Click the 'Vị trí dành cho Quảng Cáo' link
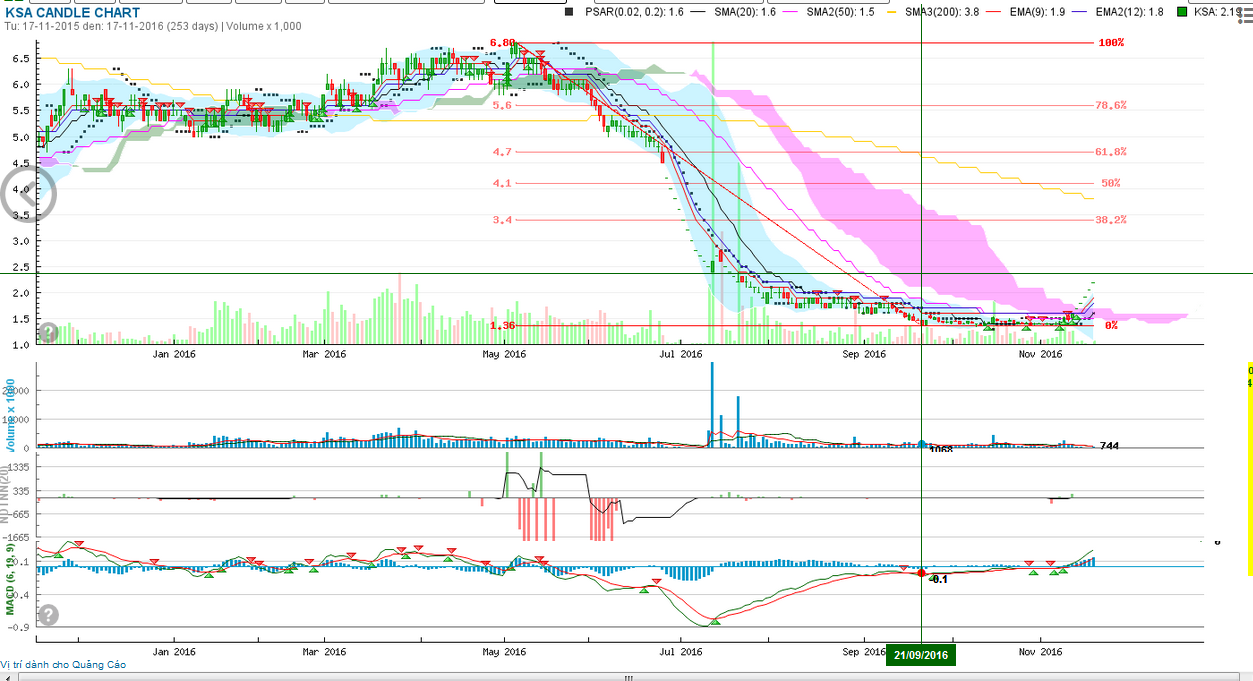This screenshot has width=1253, height=681. [65, 664]
